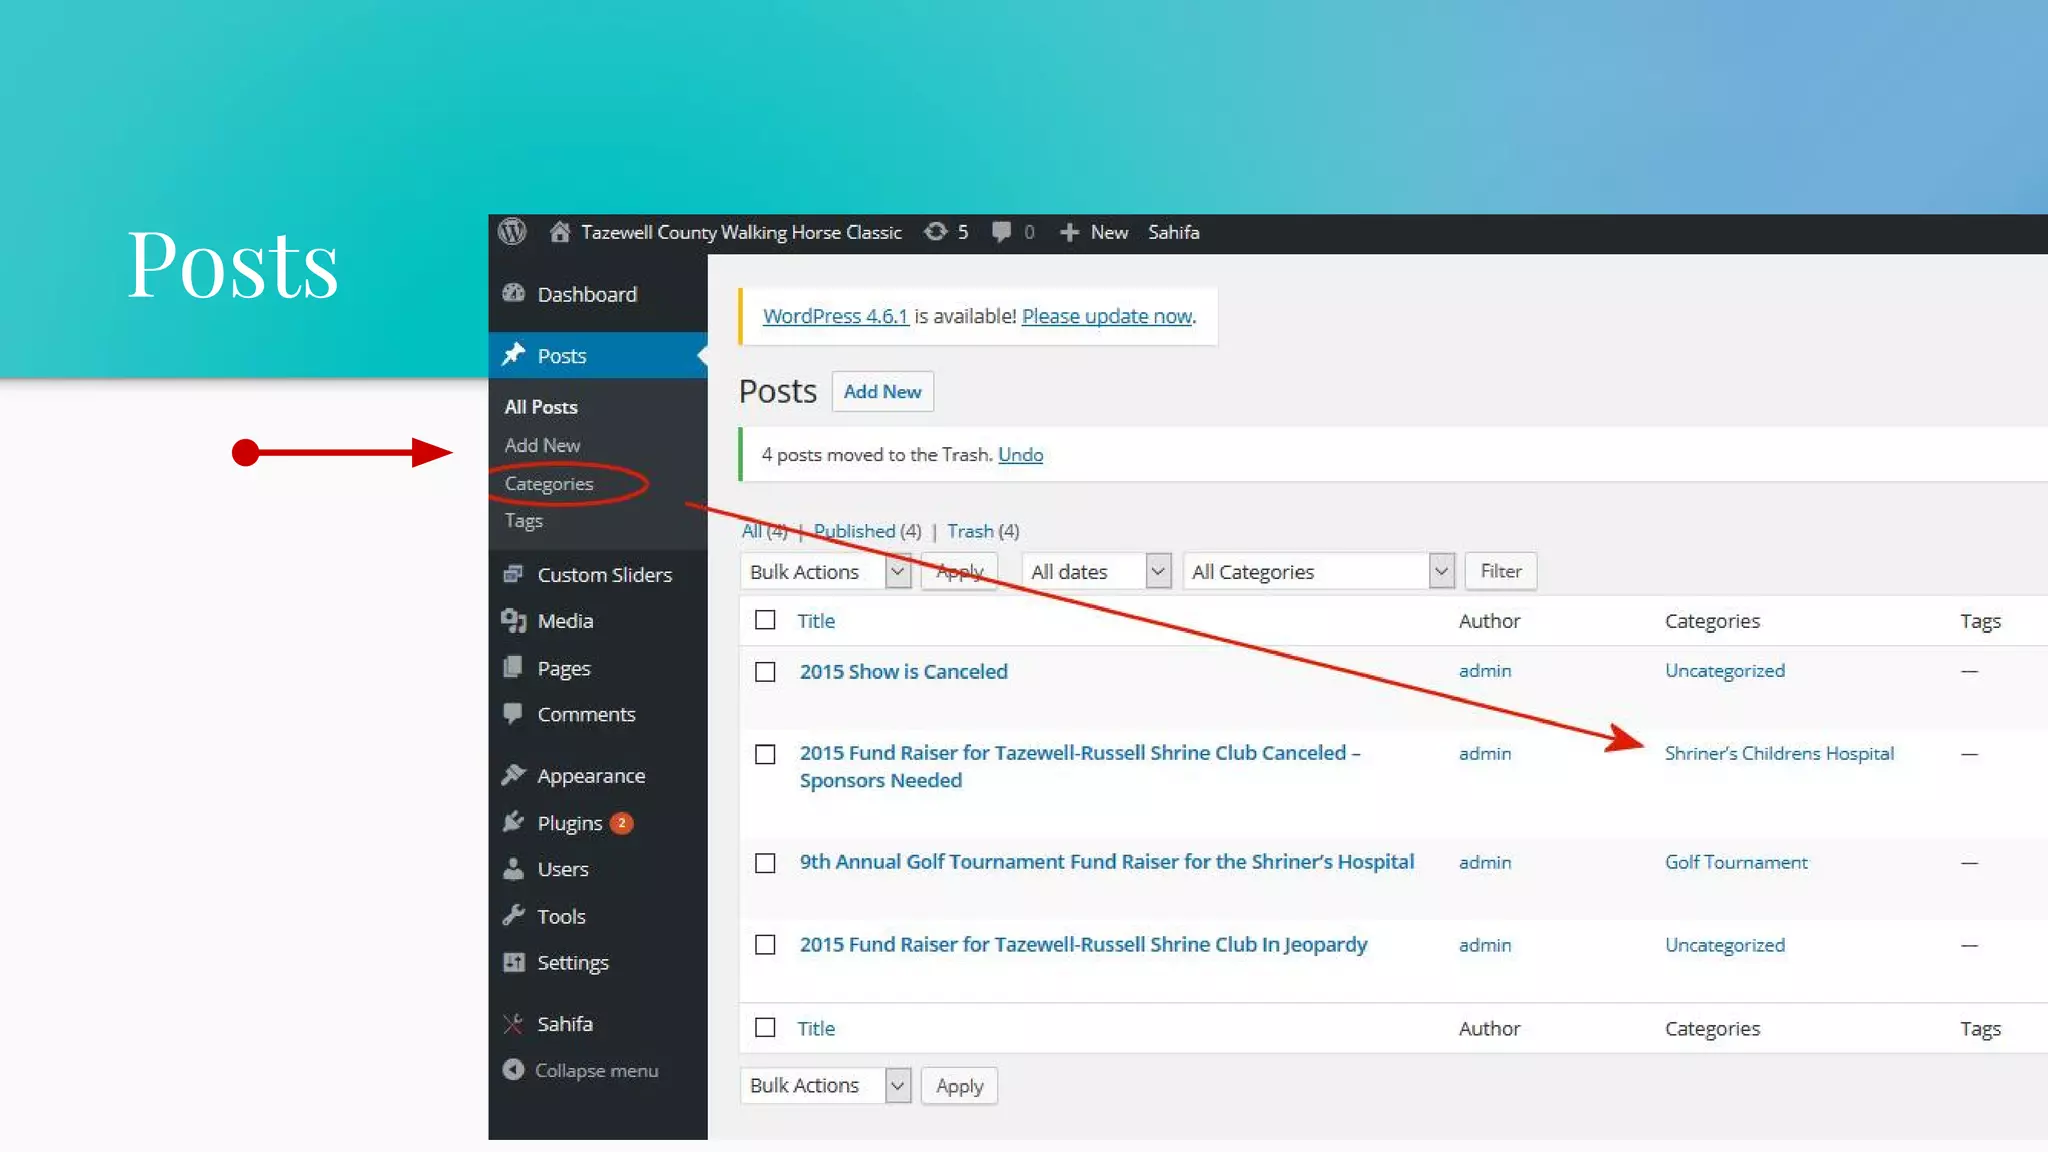Click the WordPress logo icon
Viewport: 2048px width, 1152px height.
click(512, 232)
